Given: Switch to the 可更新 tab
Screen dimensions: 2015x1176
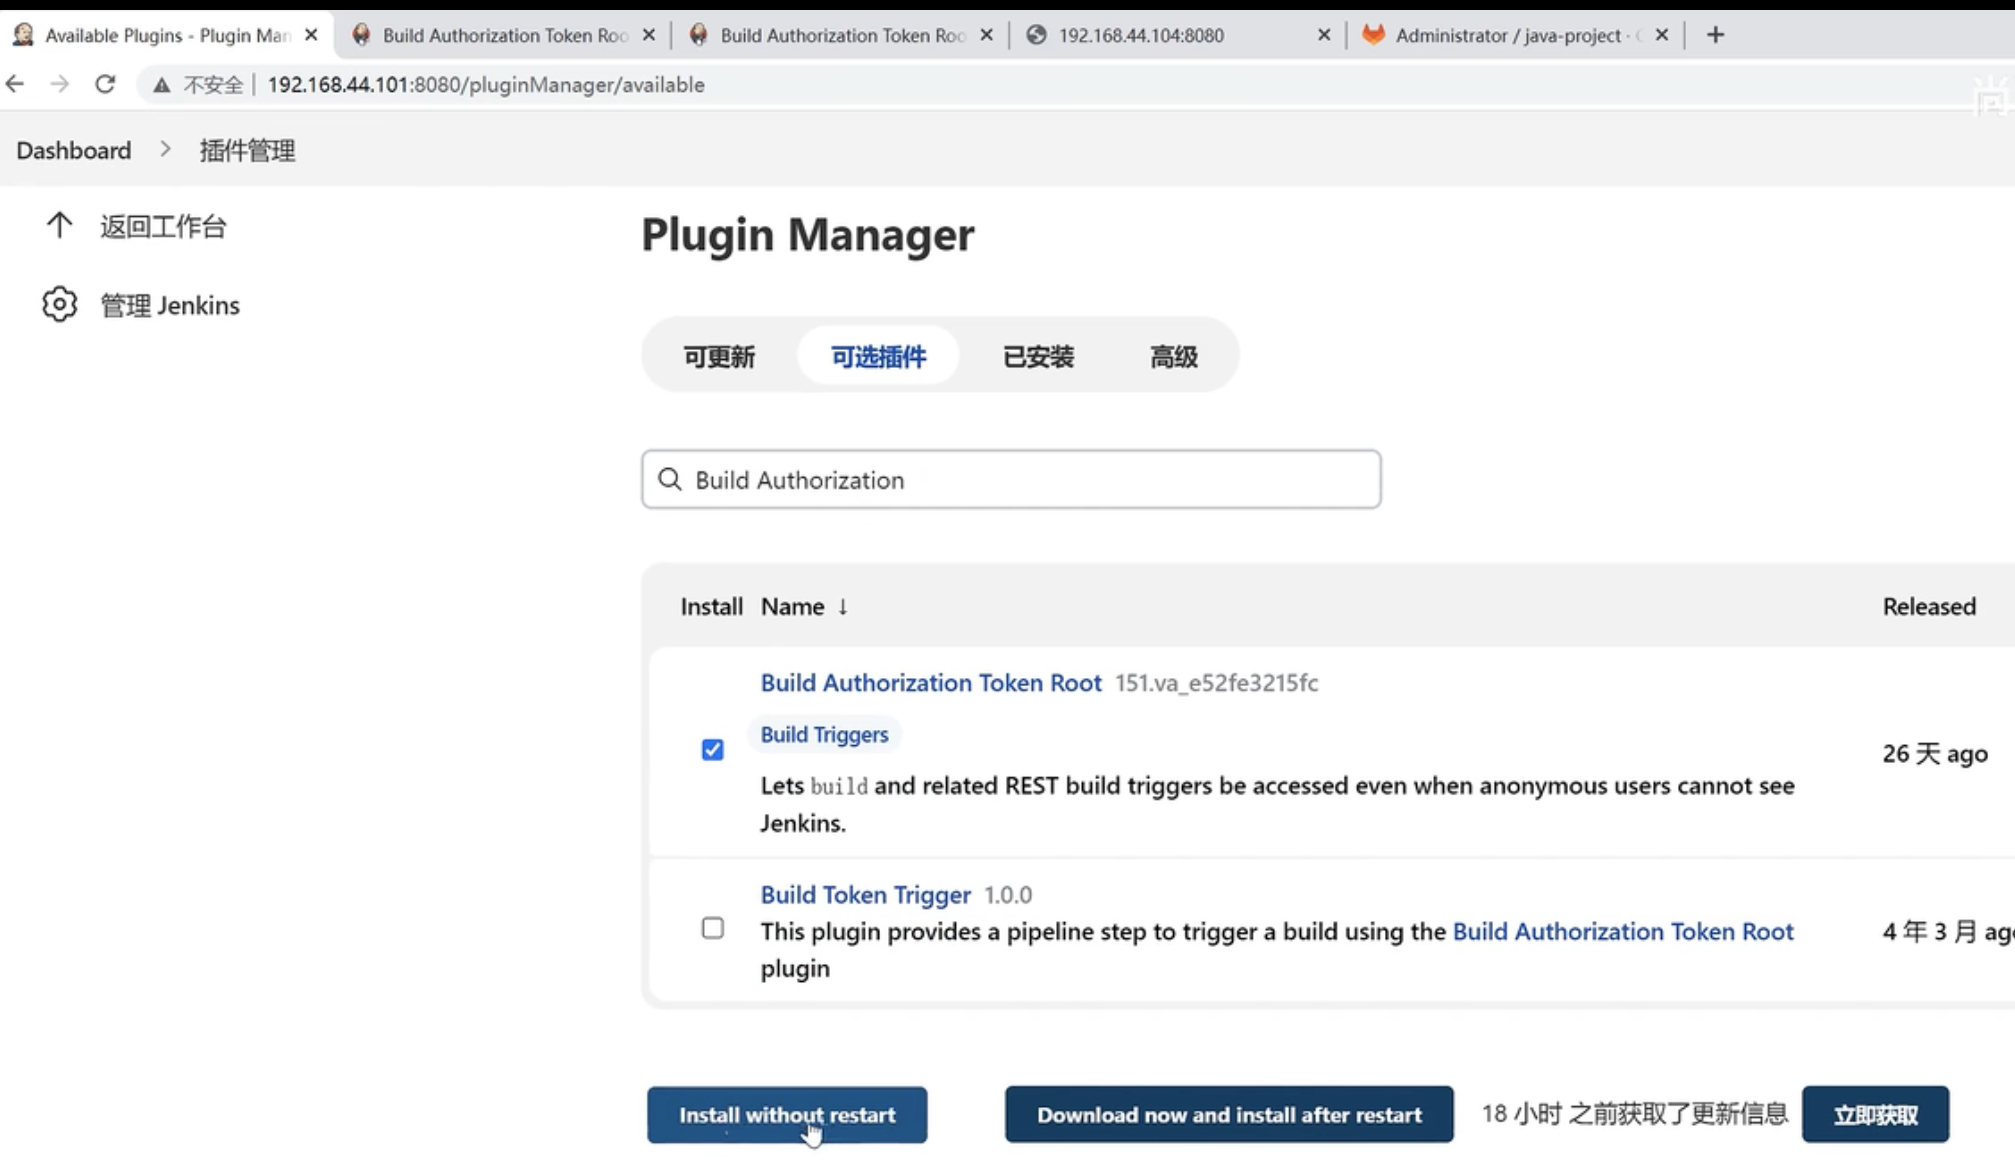Looking at the screenshot, I should point(719,357).
